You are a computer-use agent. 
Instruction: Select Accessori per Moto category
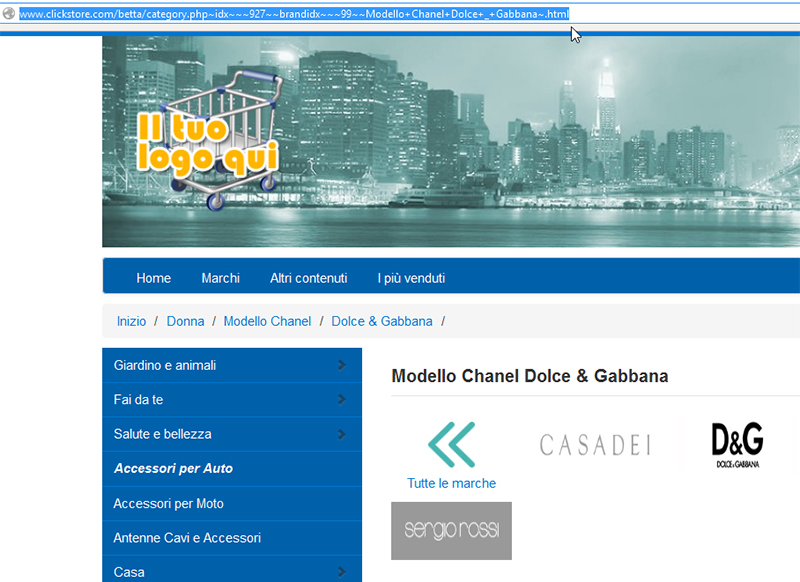pos(232,503)
